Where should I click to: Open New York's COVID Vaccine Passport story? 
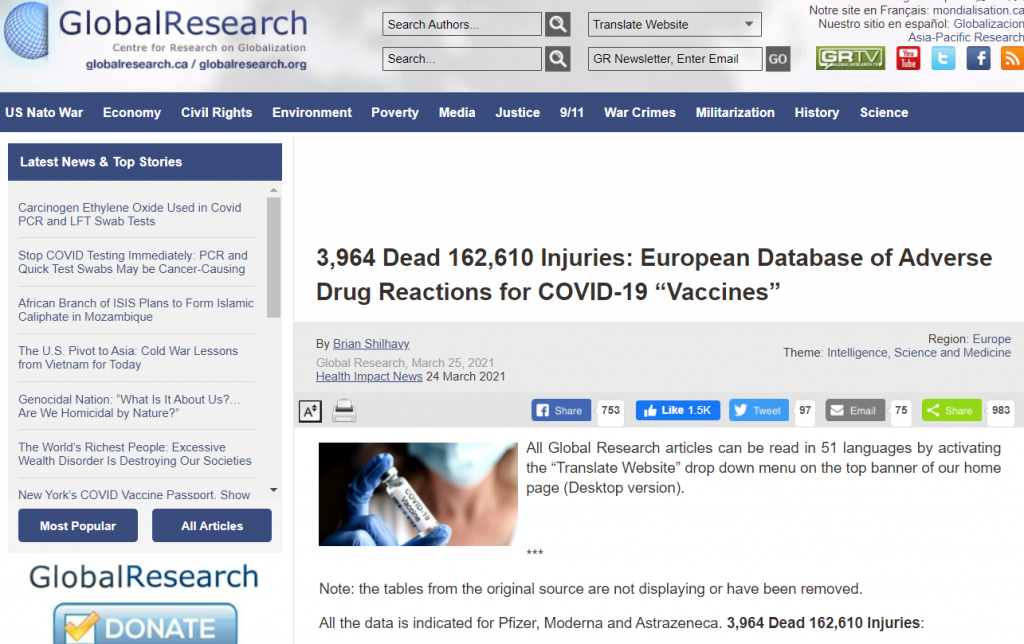pos(134,494)
